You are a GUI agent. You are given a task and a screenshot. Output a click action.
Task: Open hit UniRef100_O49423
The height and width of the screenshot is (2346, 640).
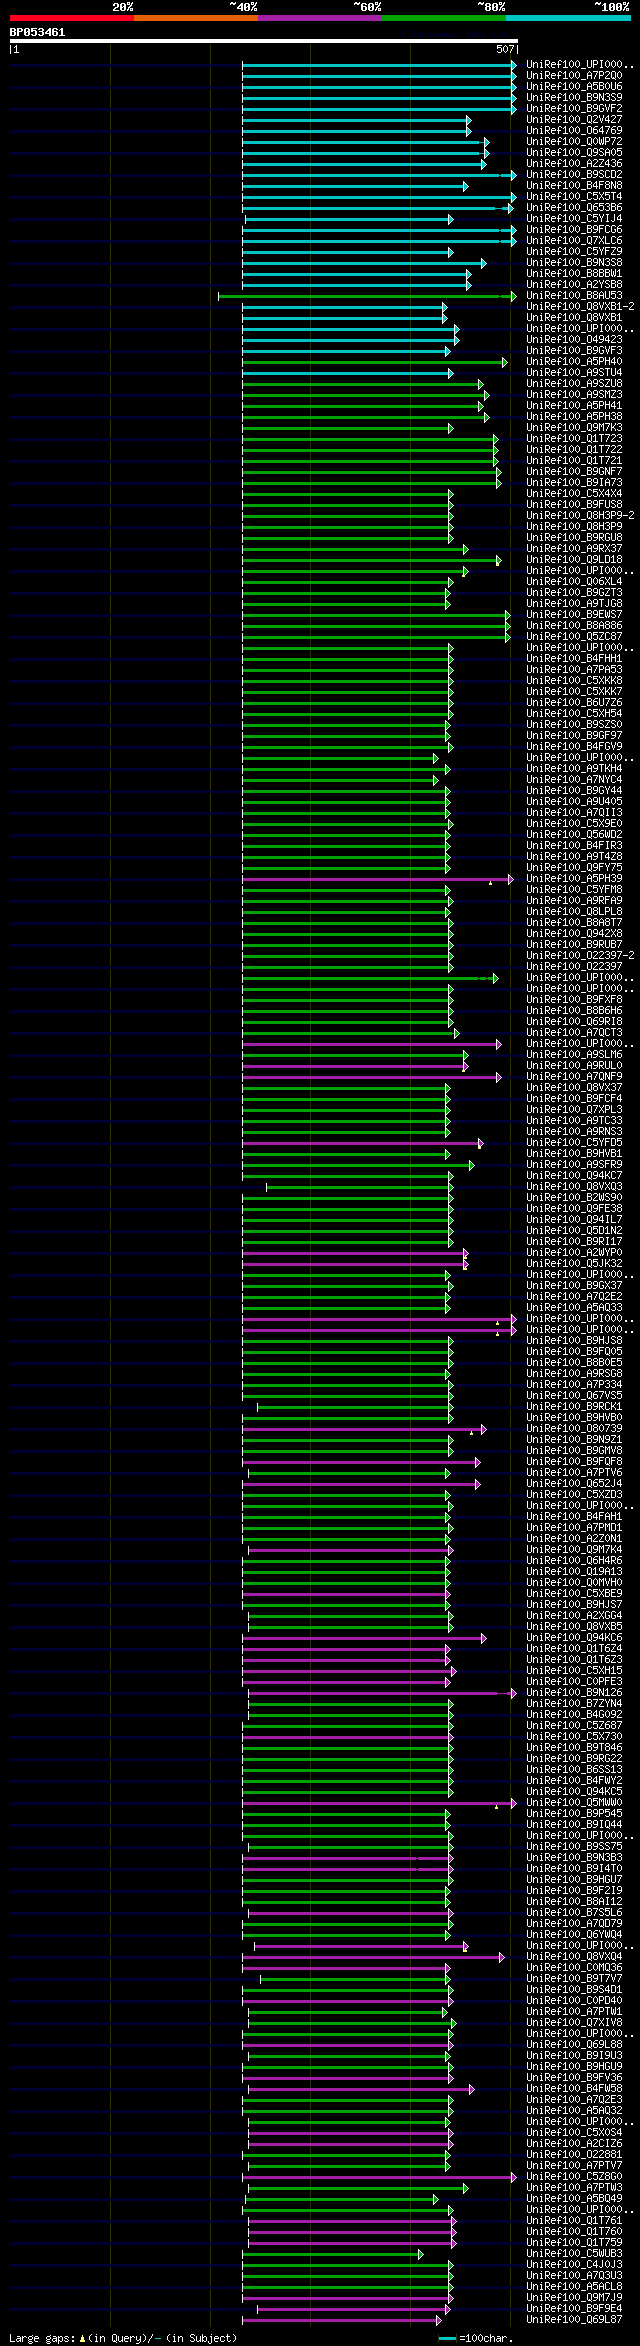[x=574, y=339]
